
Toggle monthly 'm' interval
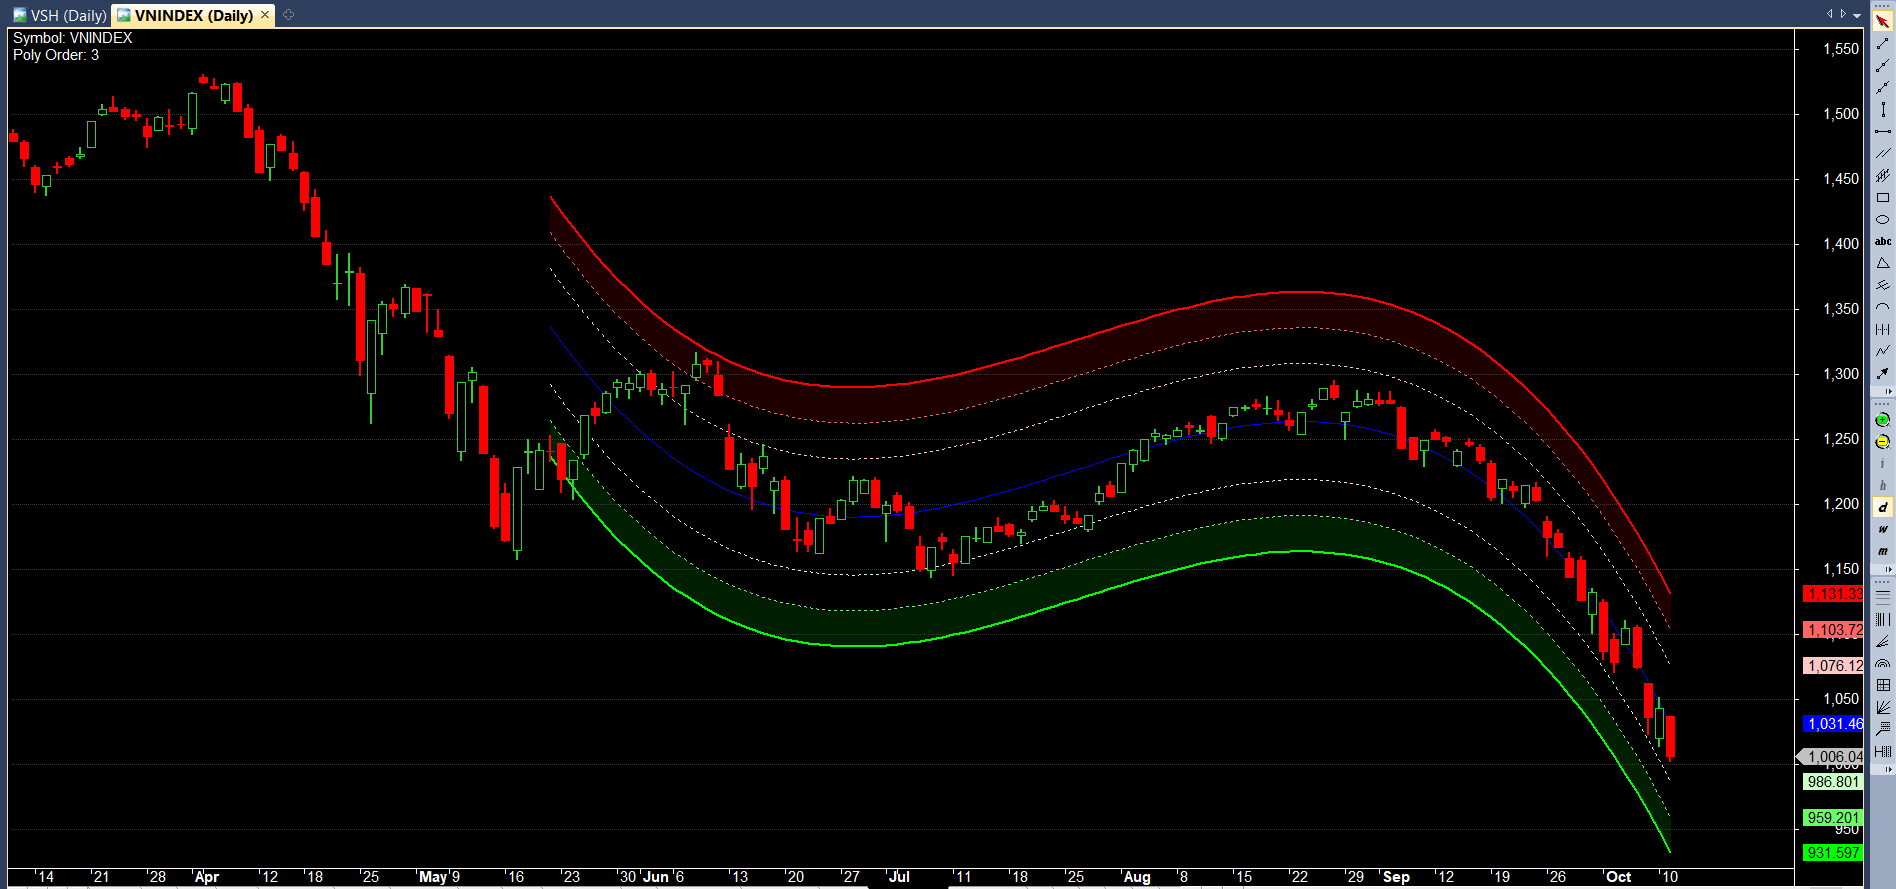1882,552
